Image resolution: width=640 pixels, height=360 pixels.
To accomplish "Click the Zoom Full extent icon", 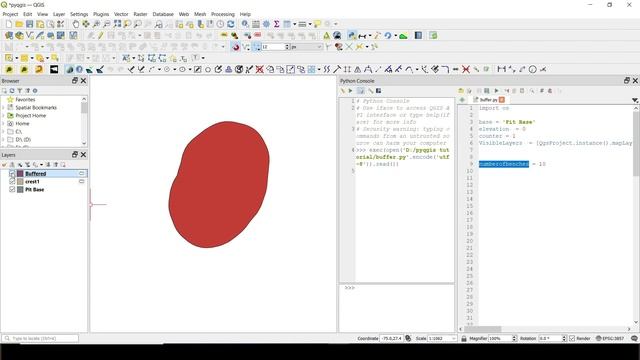I will tap(117, 24).
